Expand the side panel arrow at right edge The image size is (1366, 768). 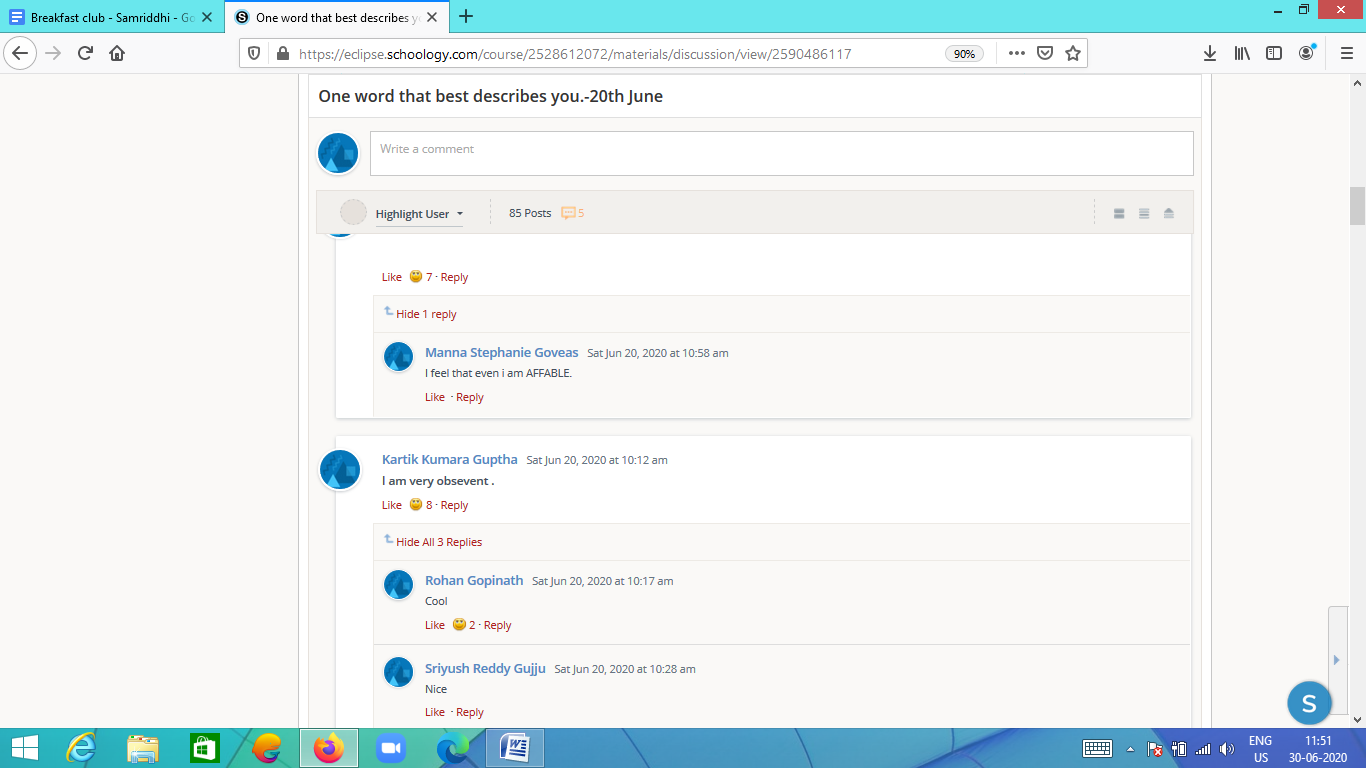pyautogui.click(x=1336, y=660)
